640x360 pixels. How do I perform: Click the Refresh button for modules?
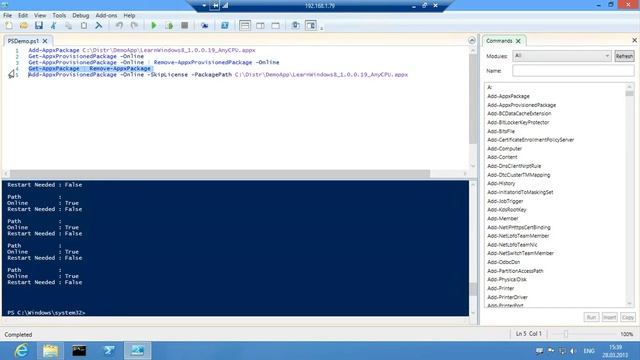click(x=624, y=56)
